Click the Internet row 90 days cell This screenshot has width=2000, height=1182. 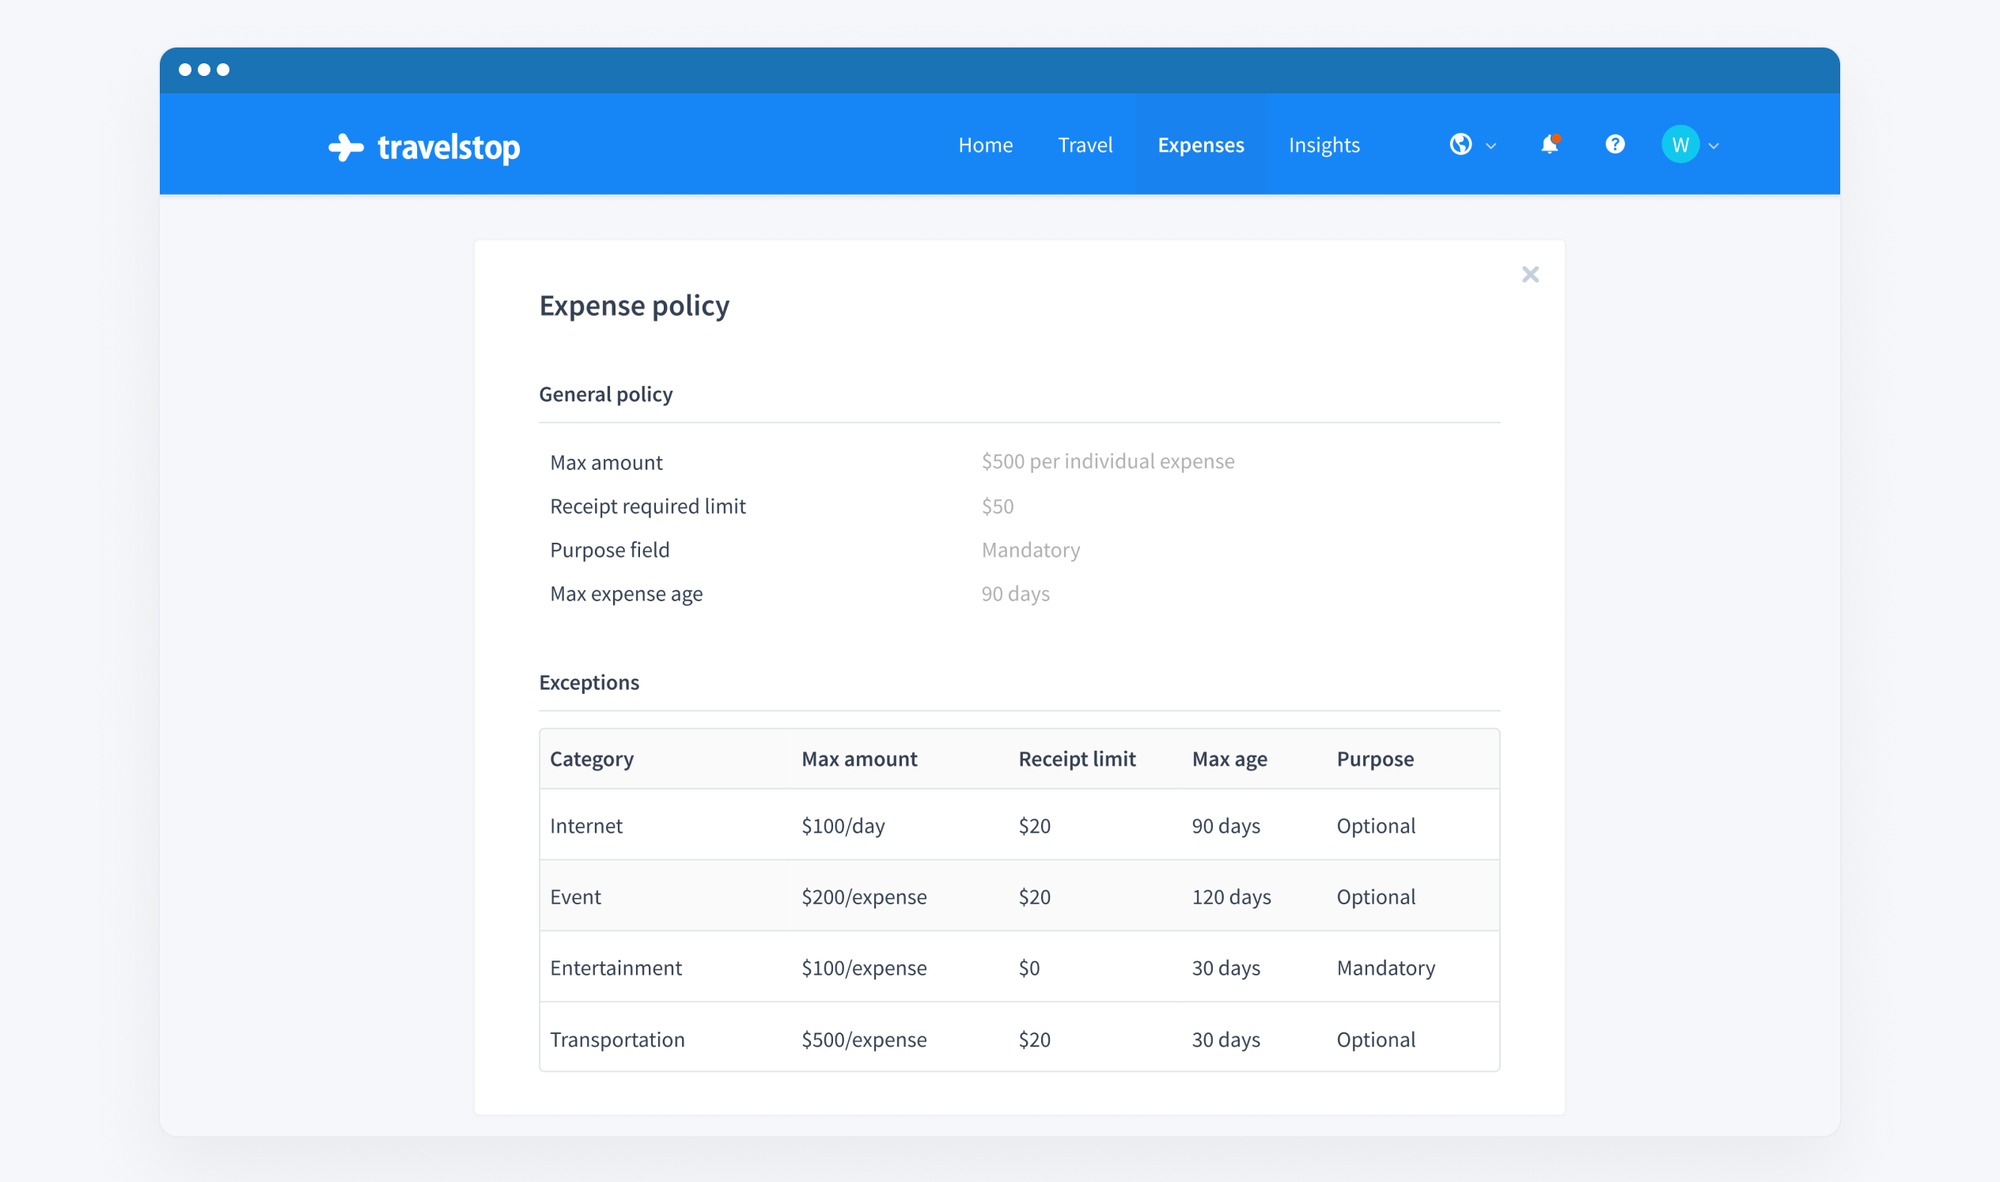point(1226,826)
